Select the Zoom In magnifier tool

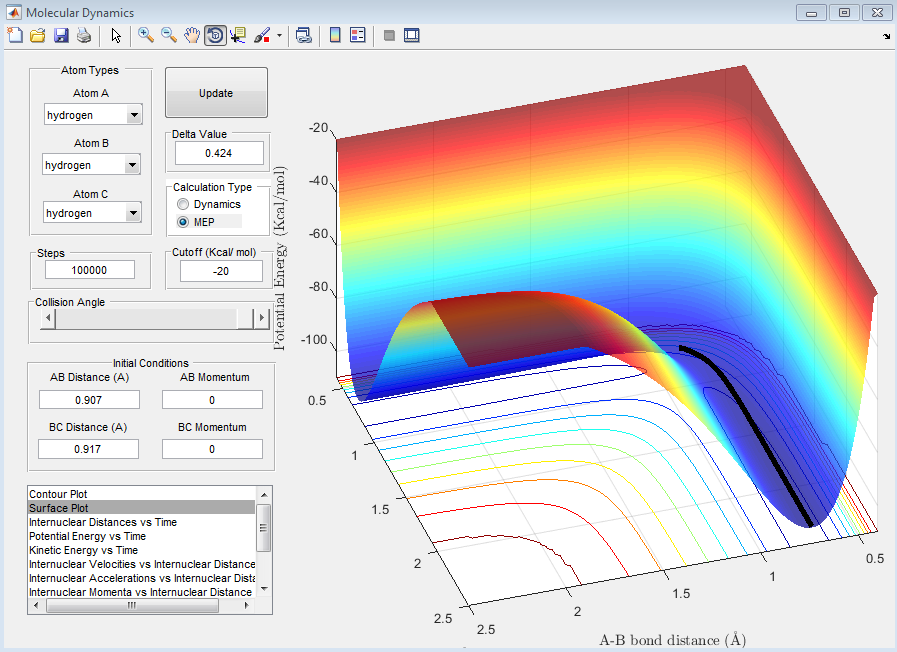point(146,36)
